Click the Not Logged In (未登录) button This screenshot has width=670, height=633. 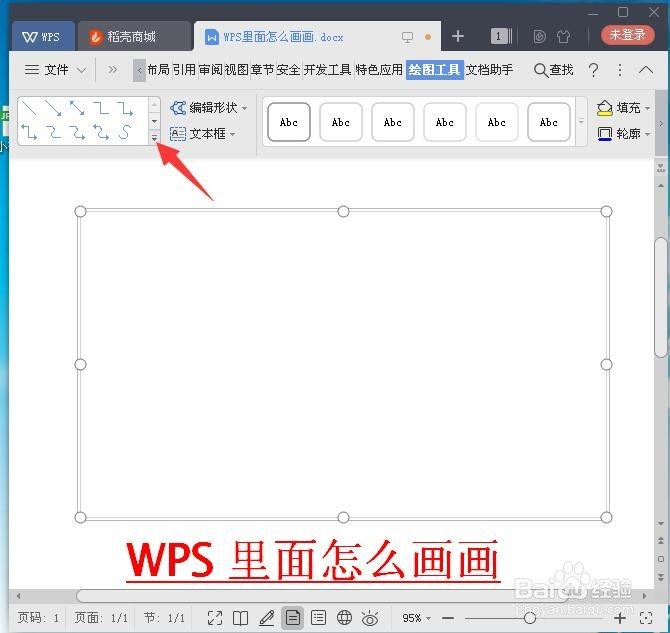[627, 35]
